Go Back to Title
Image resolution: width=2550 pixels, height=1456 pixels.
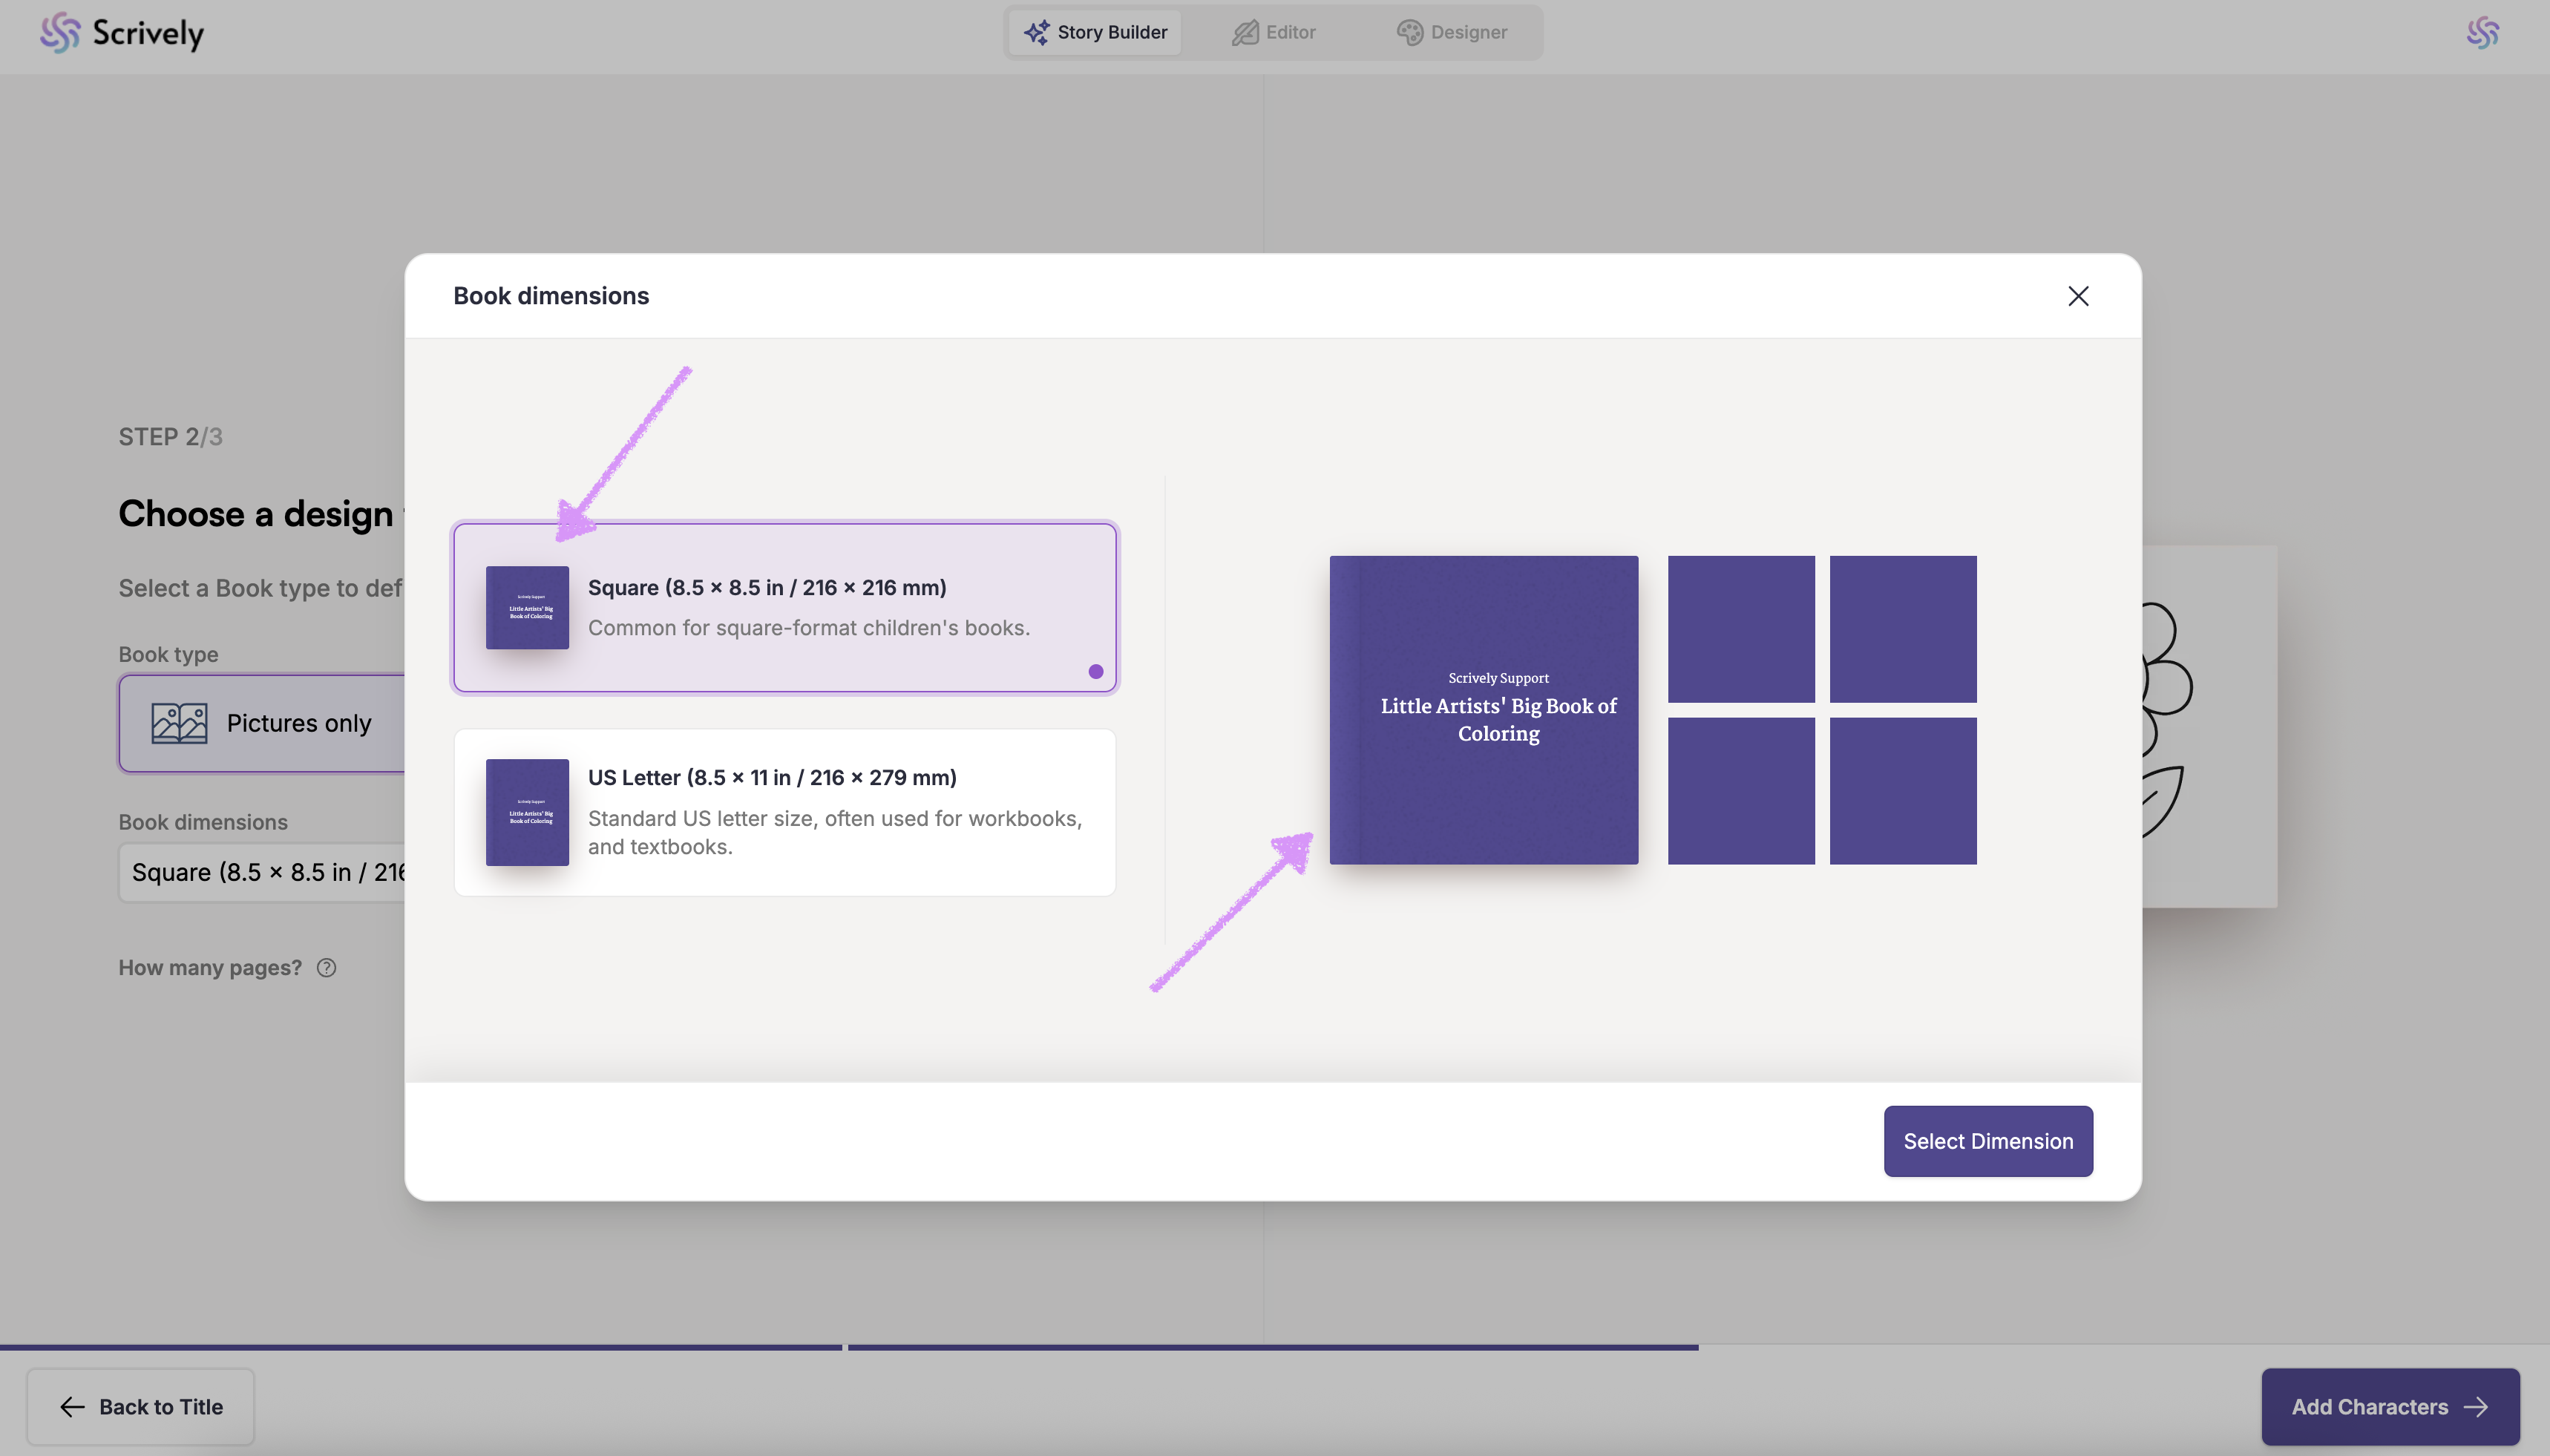(x=140, y=1406)
